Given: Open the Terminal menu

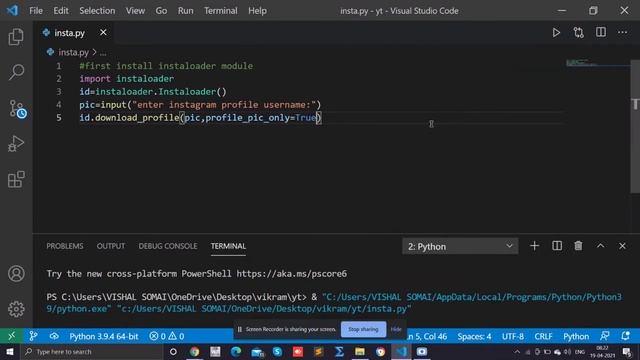Looking at the screenshot, I should 220,11.
